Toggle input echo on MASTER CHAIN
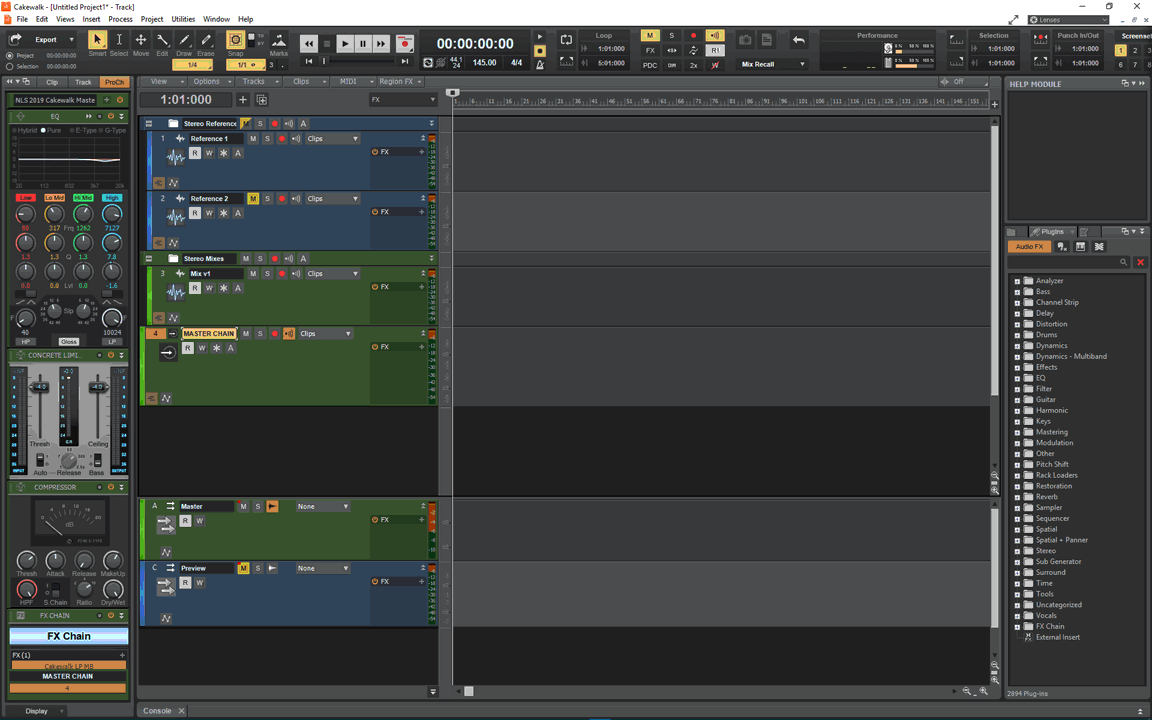 click(289, 334)
